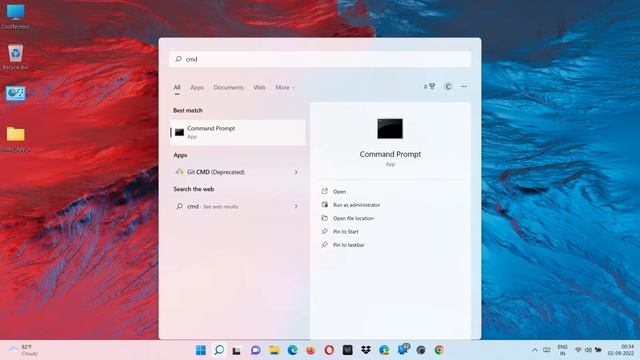Expand the More filter dropdown
The height and width of the screenshot is (360, 640).
[285, 87]
